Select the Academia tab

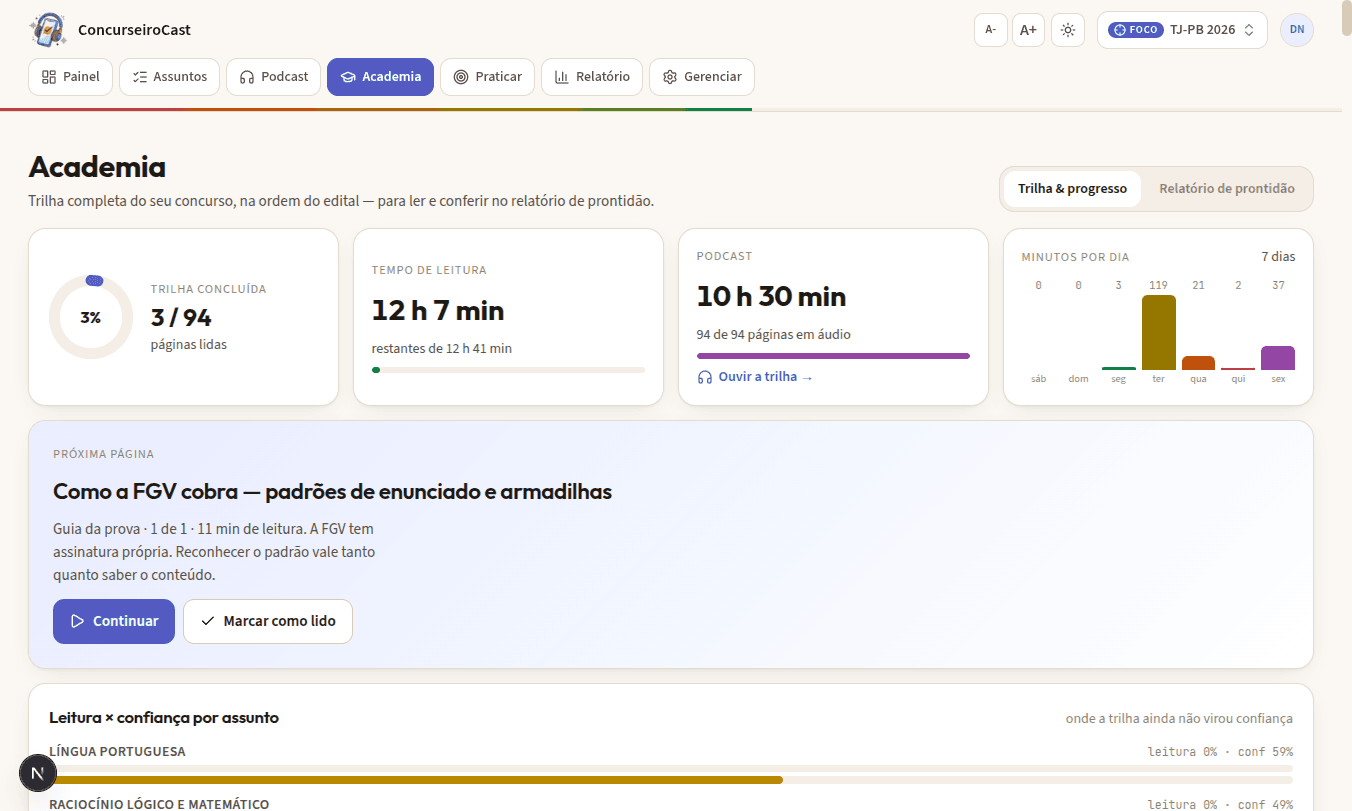(380, 77)
